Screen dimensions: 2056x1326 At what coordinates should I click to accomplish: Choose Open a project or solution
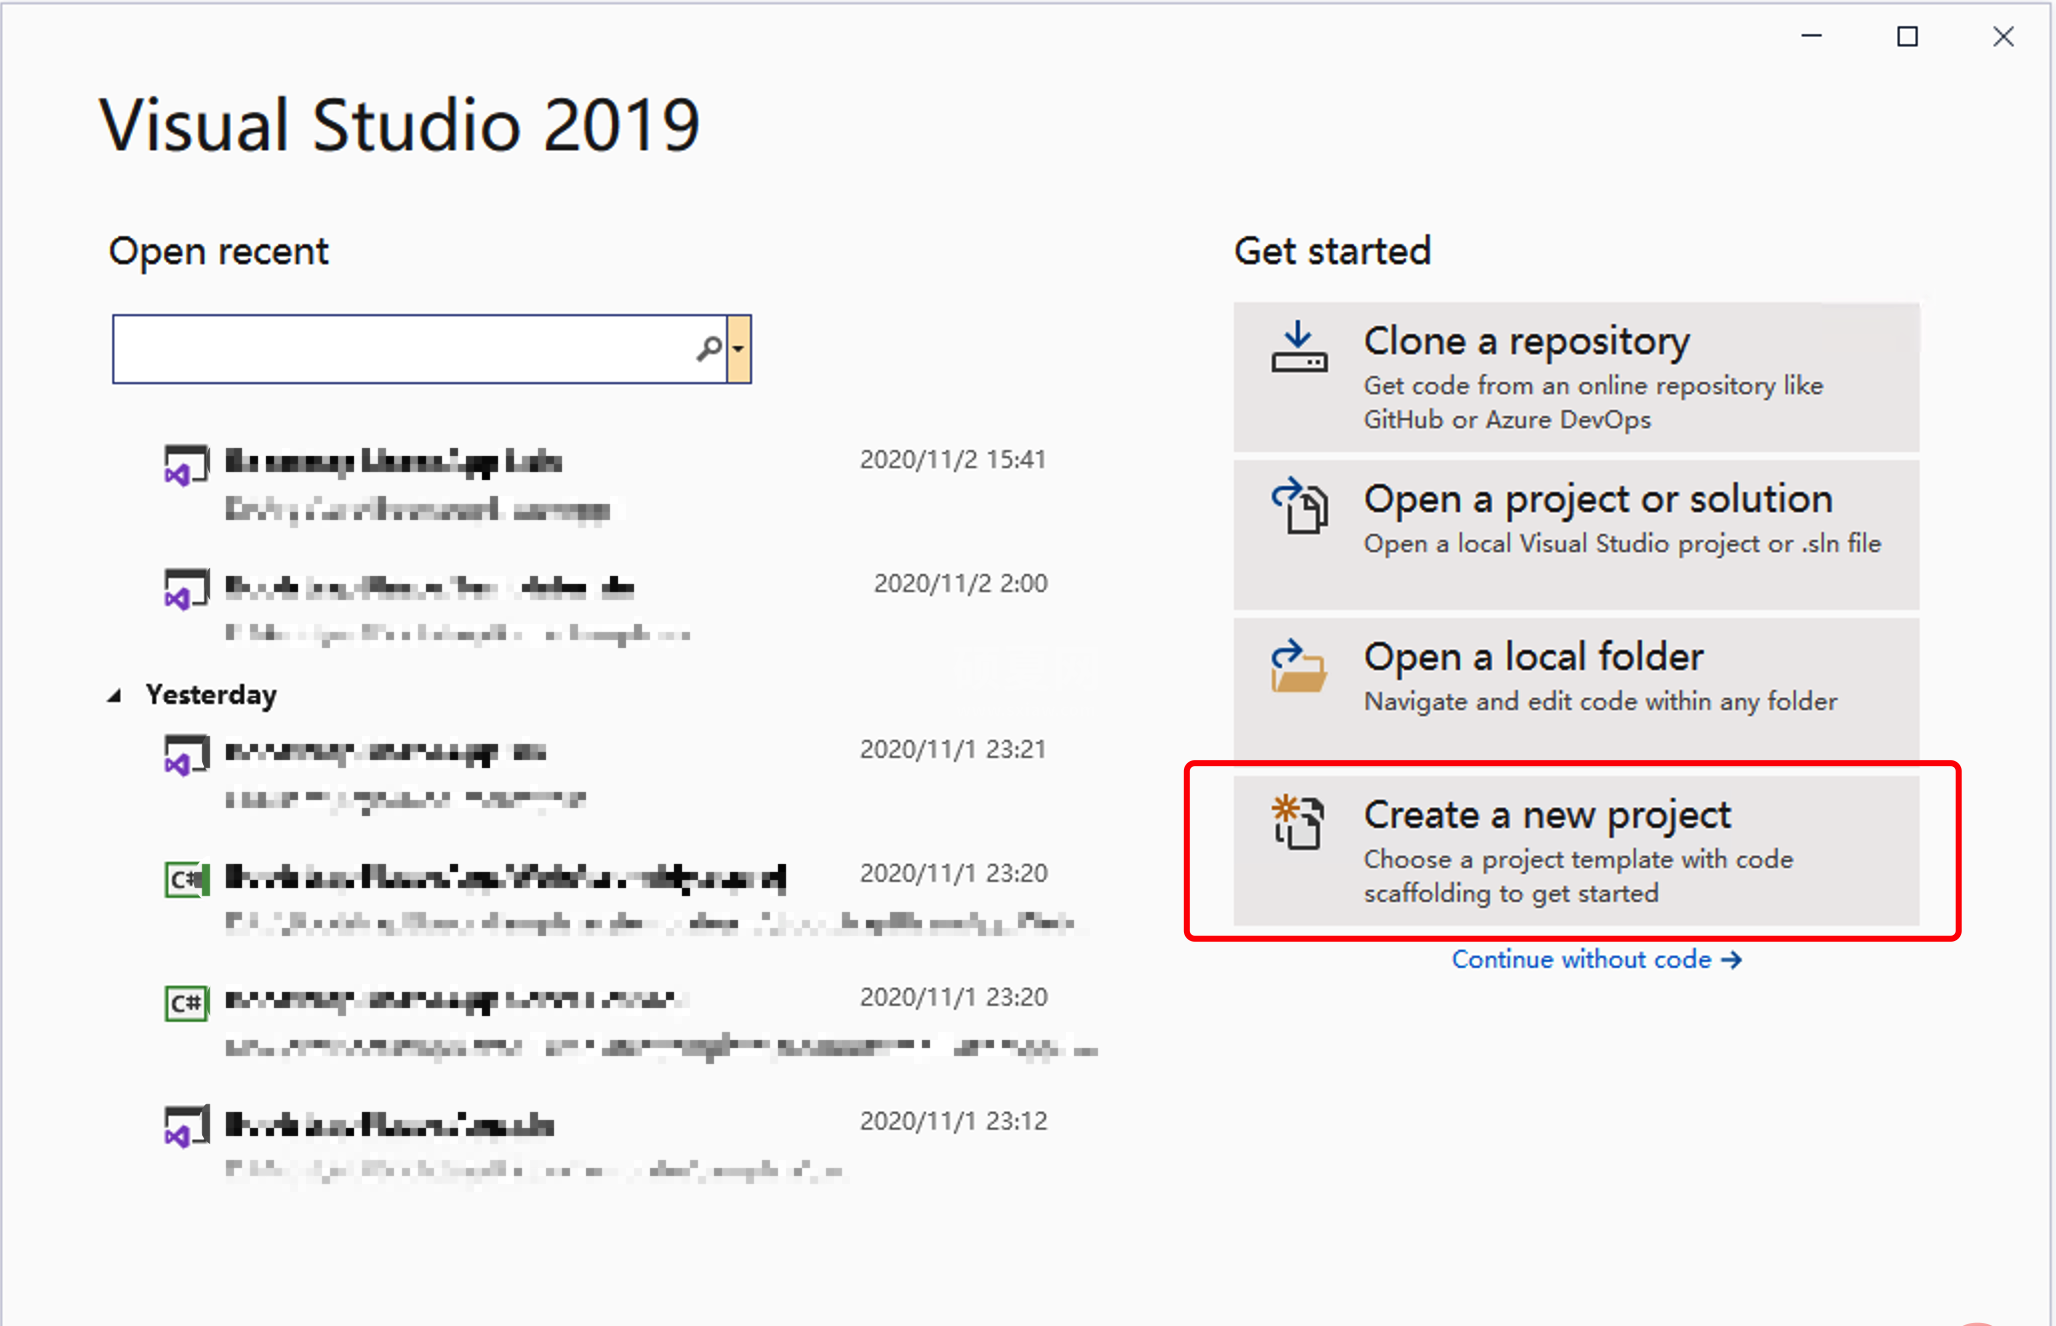coord(1576,535)
